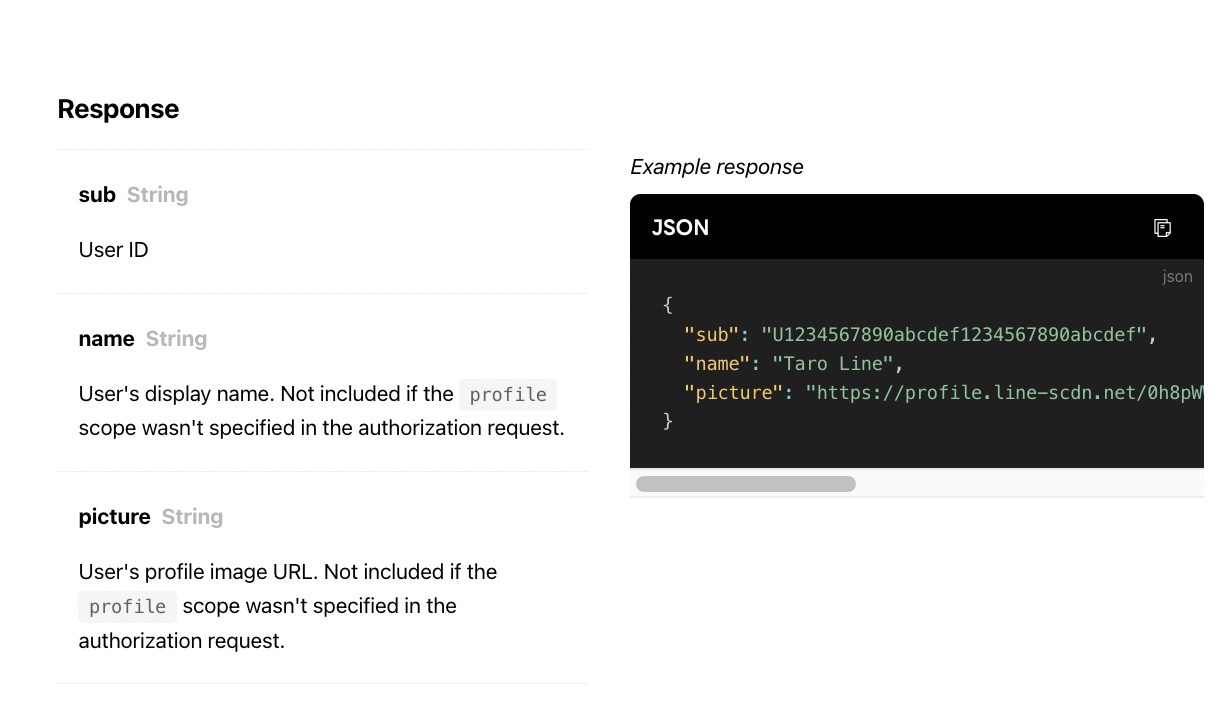Click the U1234567890abcdef user ID value in the code

tap(953, 334)
